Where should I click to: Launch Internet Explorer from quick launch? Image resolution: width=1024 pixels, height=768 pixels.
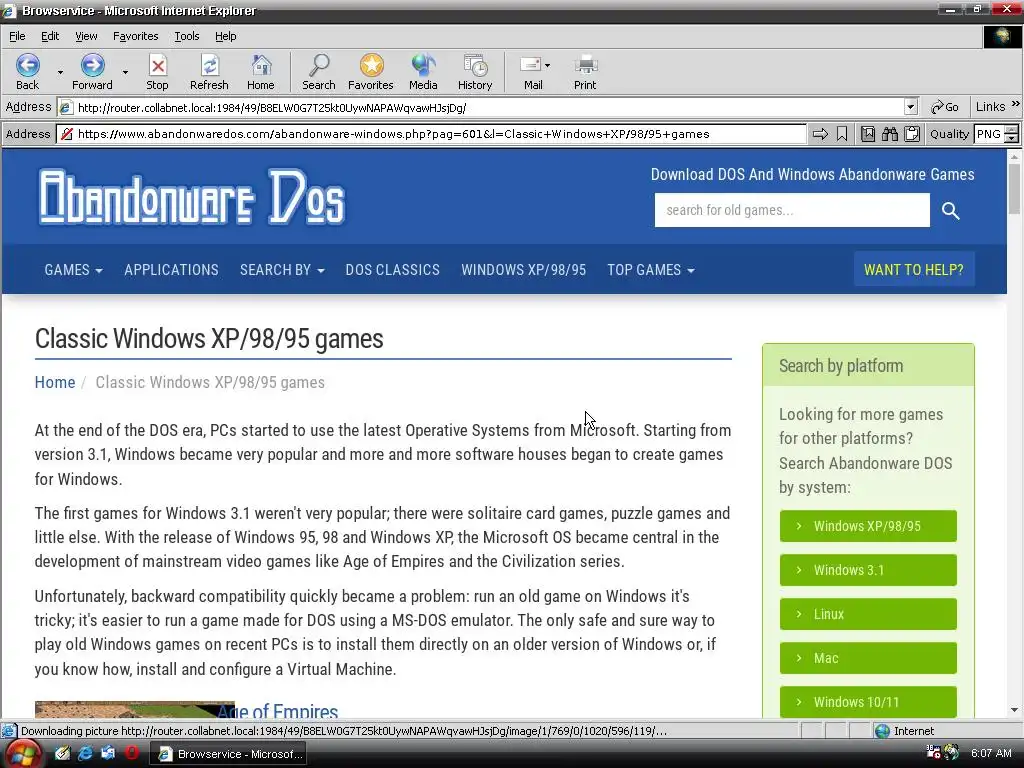point(85,754)
